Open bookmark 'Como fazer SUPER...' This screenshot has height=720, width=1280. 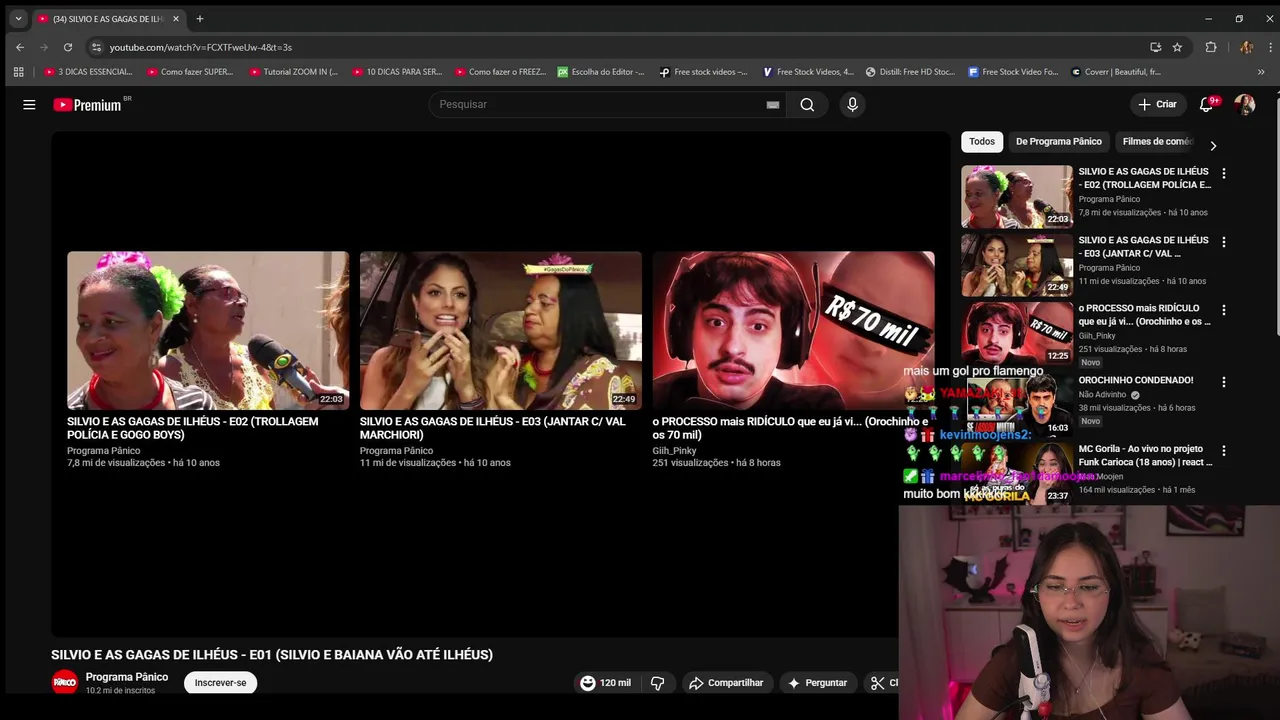pyautogui.click(x=190, y=72)
